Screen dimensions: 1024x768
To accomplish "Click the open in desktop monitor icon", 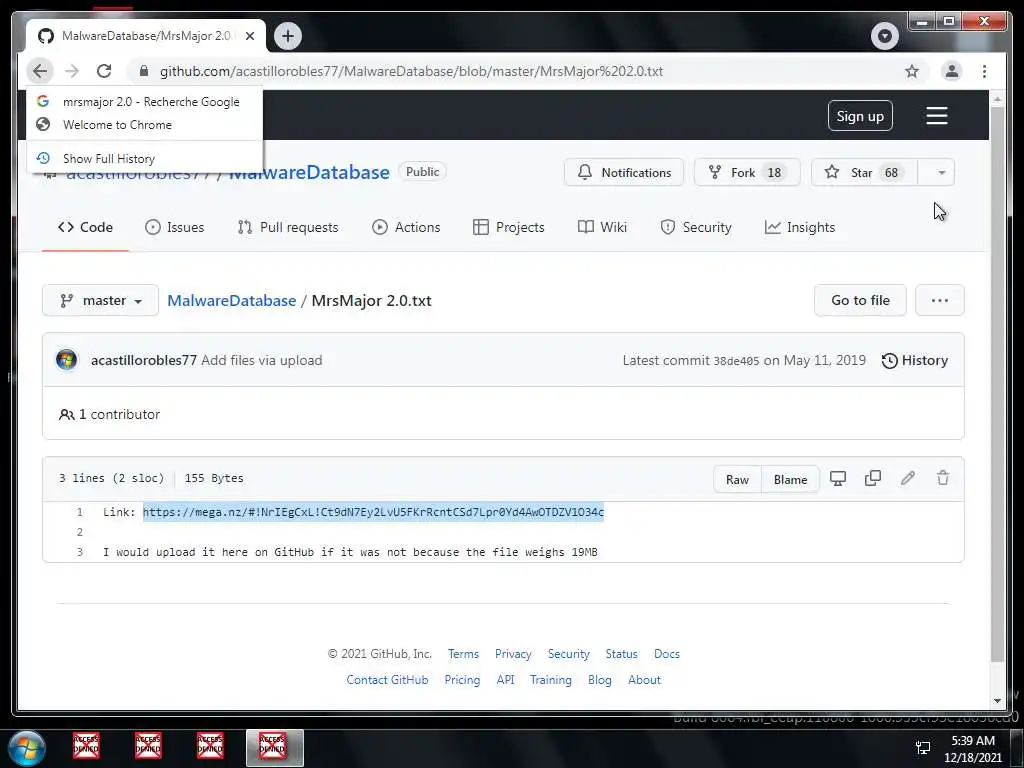I will pos(837,478).
